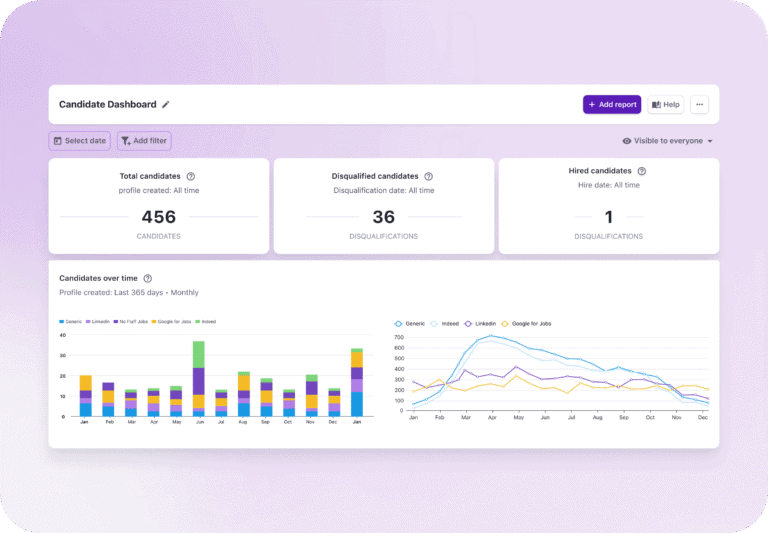Click 'Hire date: All time' text
The image size is (768, 533).
[x=609, y=185]
